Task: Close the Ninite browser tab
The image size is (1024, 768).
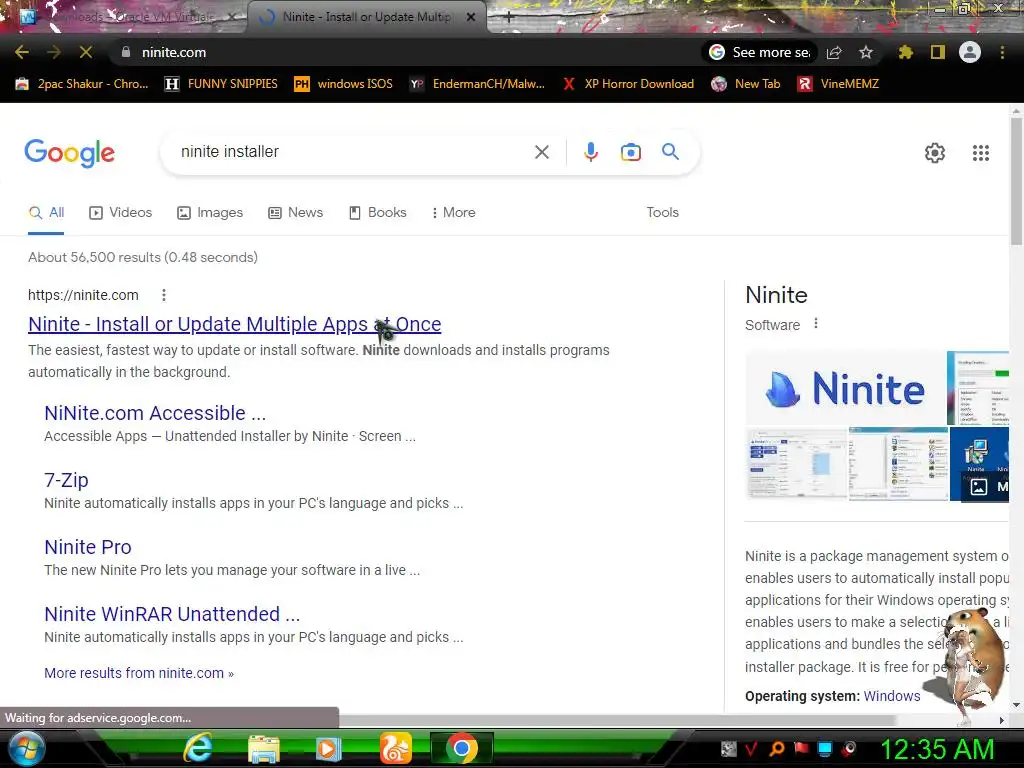Action: tap(471, 17)
